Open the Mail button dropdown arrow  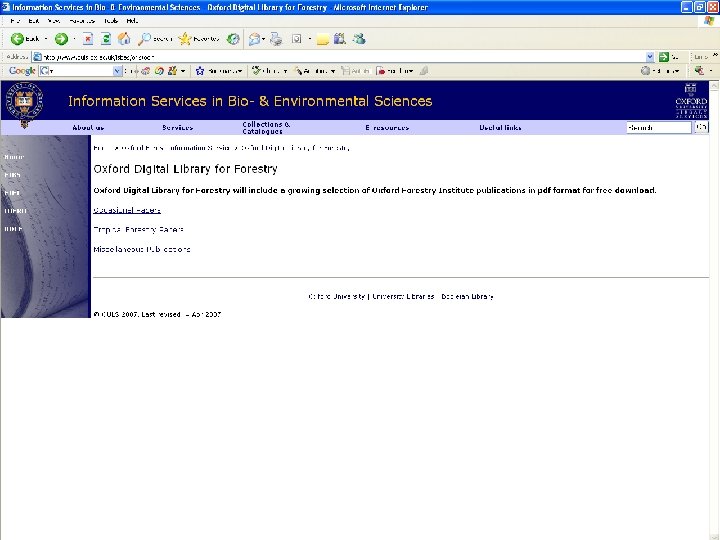click(263, 39)
